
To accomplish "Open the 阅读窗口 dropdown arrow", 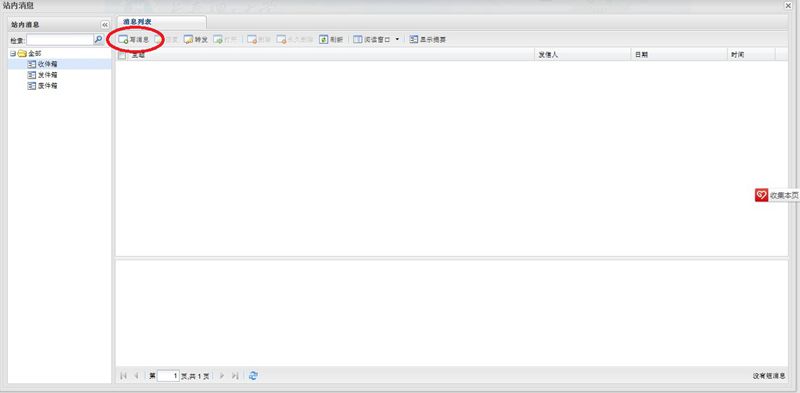I will 397,39.
